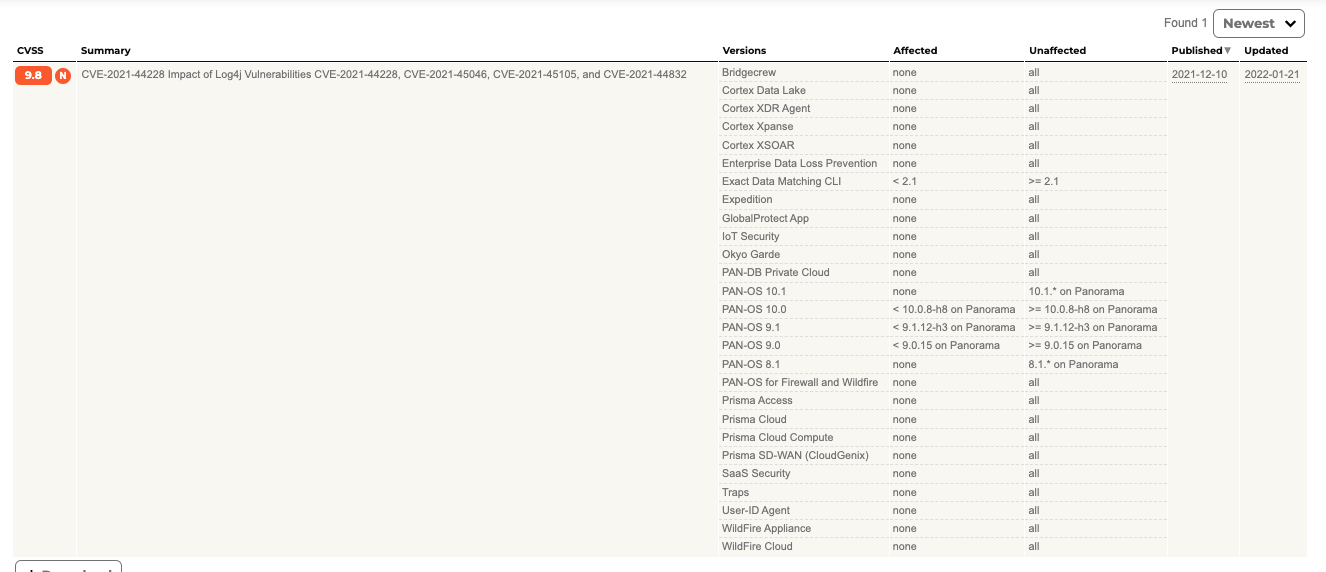The image size is (1326, 572).
Task: Click the partially visible button below the table
Action: click(x=68, y=567)
